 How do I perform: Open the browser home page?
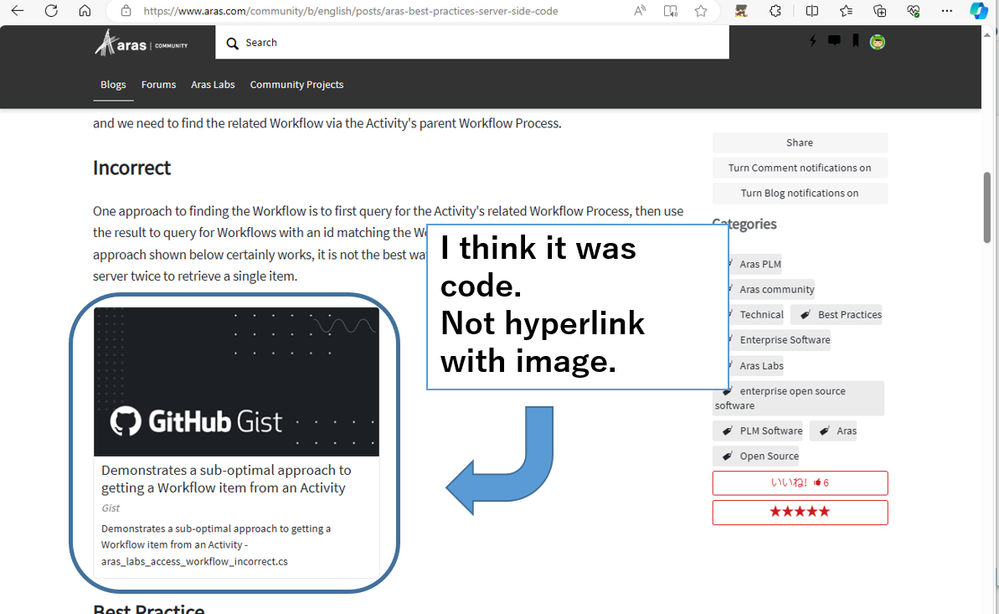[85, 11]
